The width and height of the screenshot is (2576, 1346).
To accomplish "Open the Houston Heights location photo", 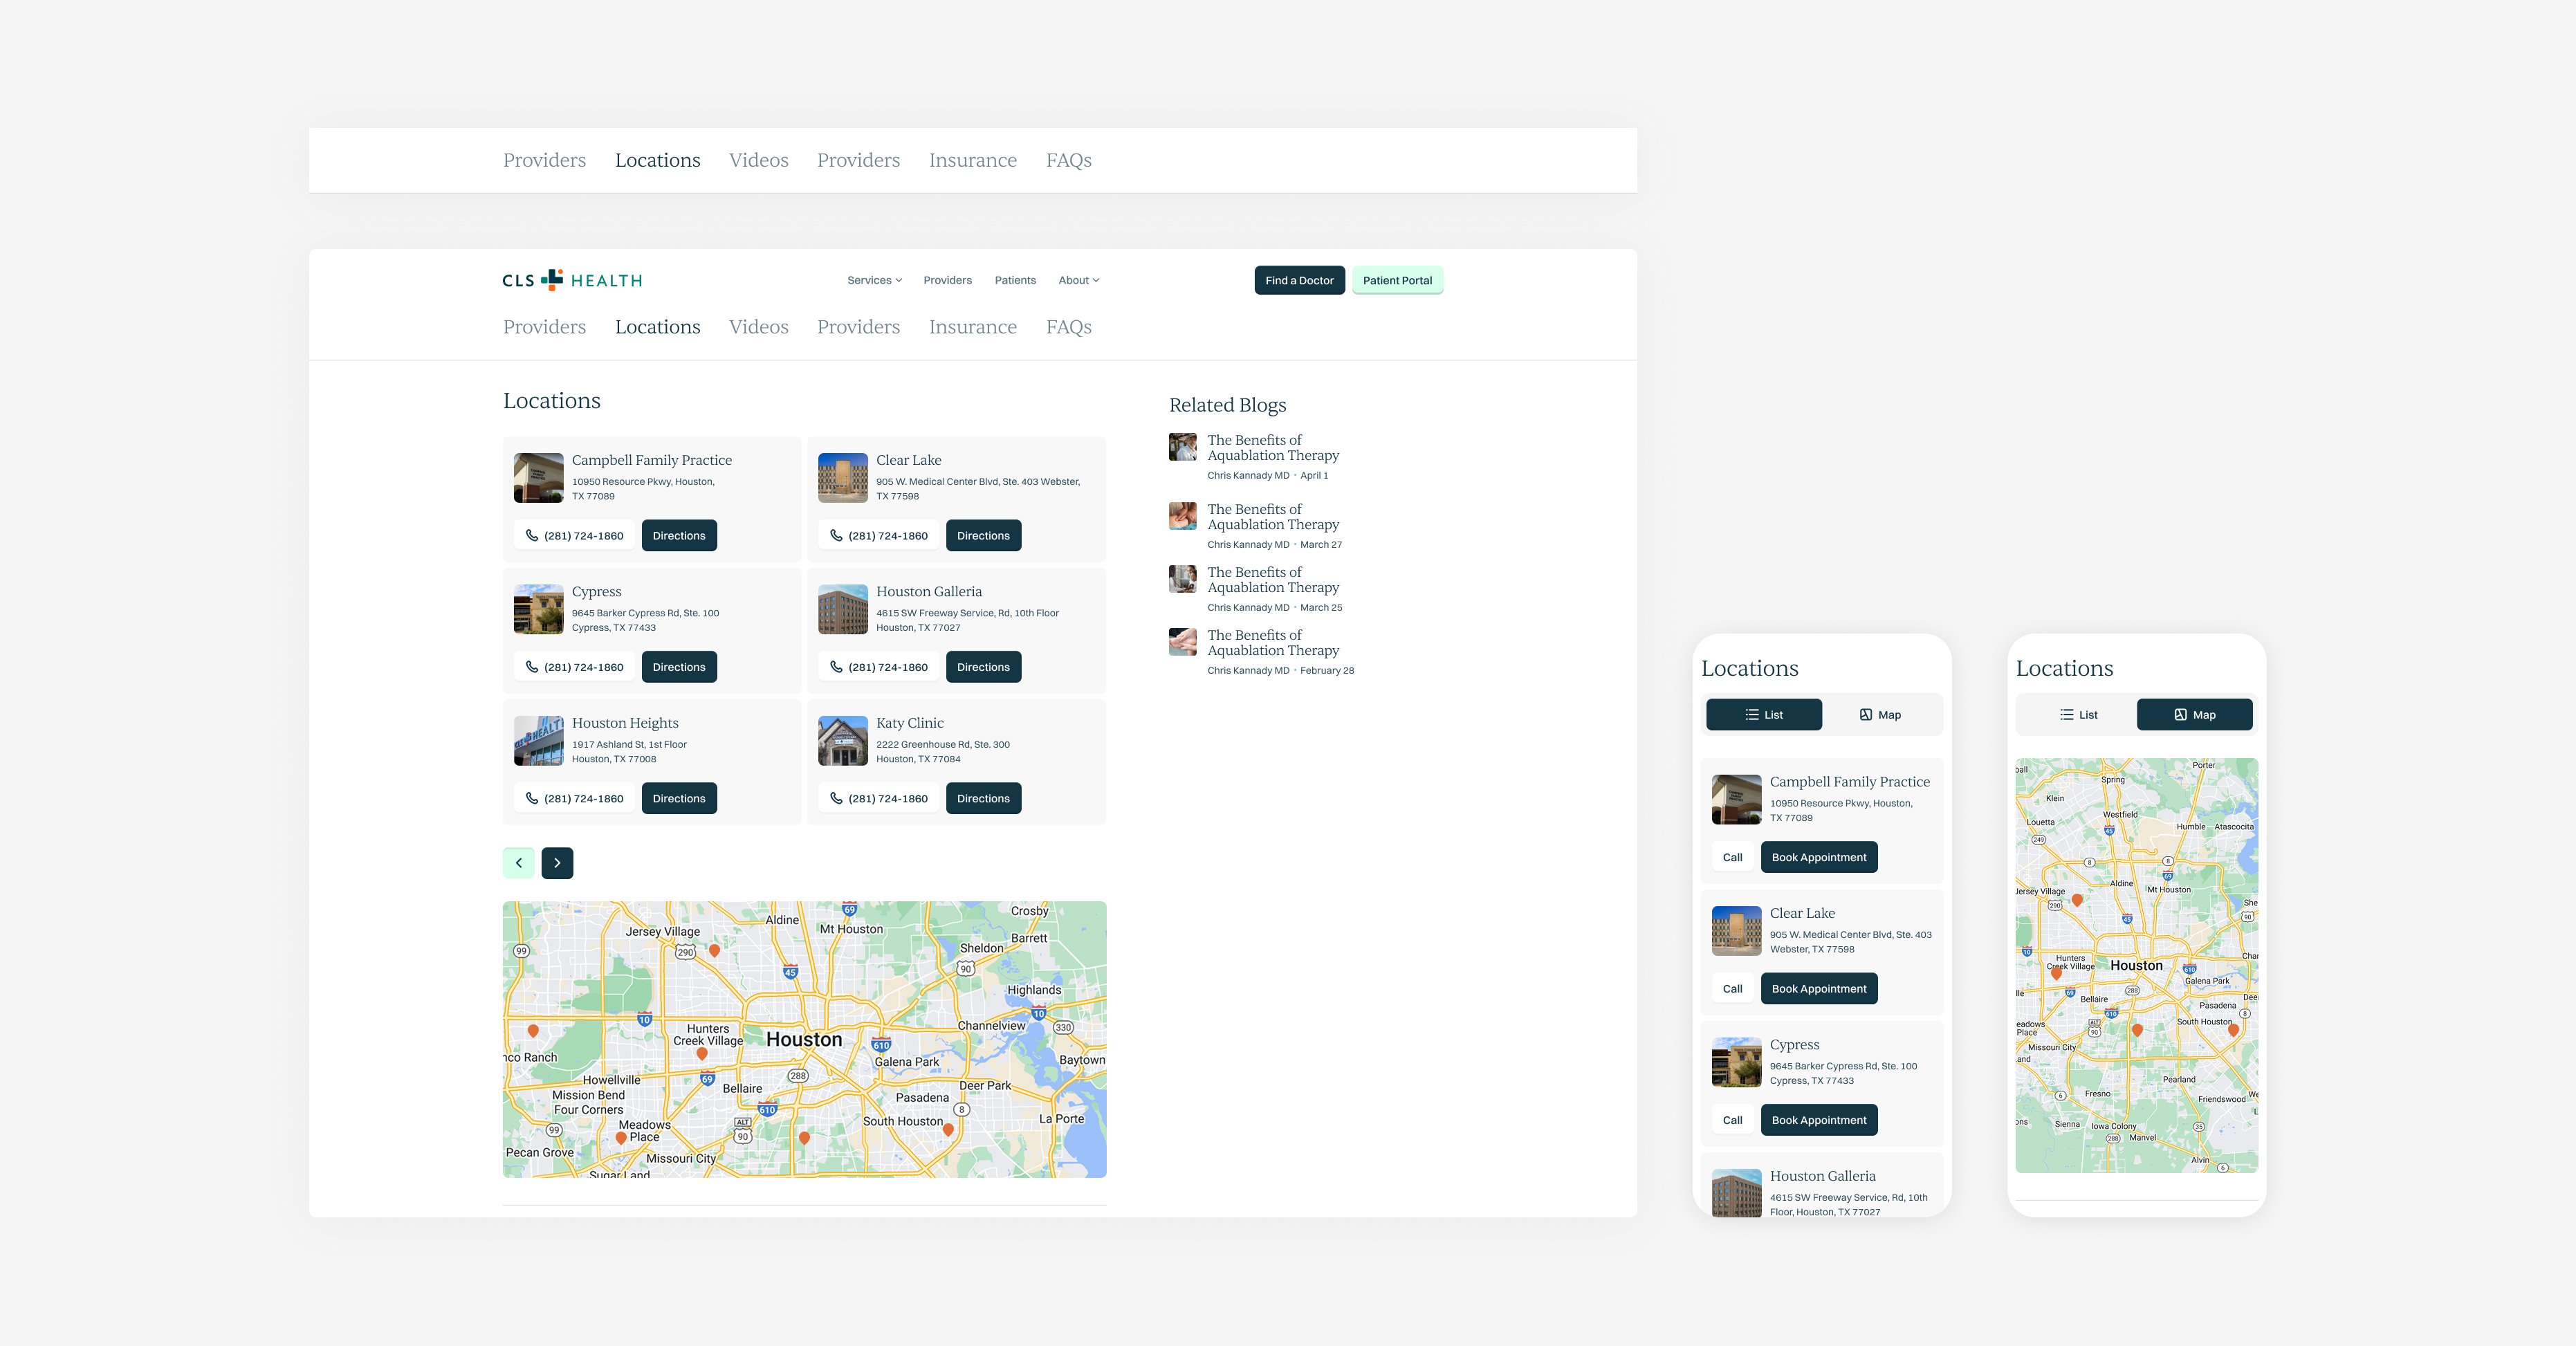I will [x=538, y=740].
